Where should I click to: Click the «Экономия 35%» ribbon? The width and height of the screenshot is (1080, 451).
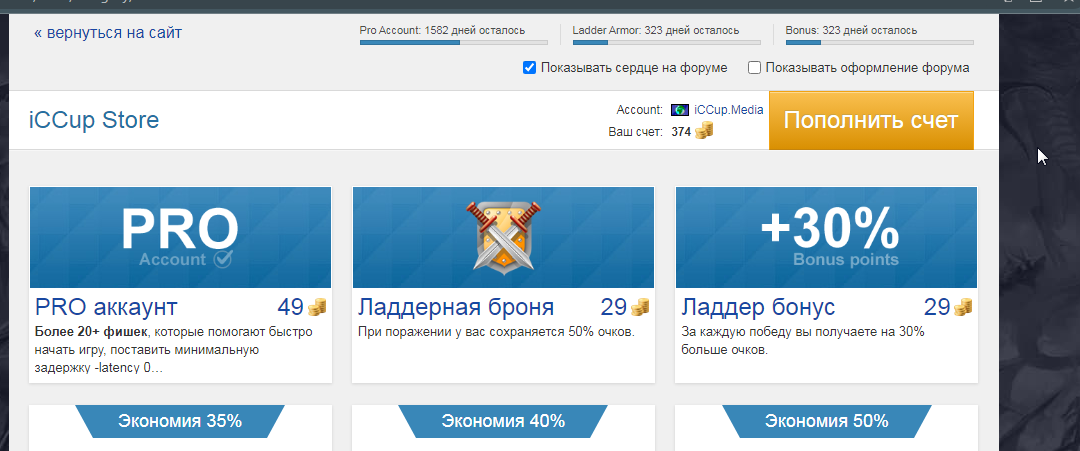180,421
